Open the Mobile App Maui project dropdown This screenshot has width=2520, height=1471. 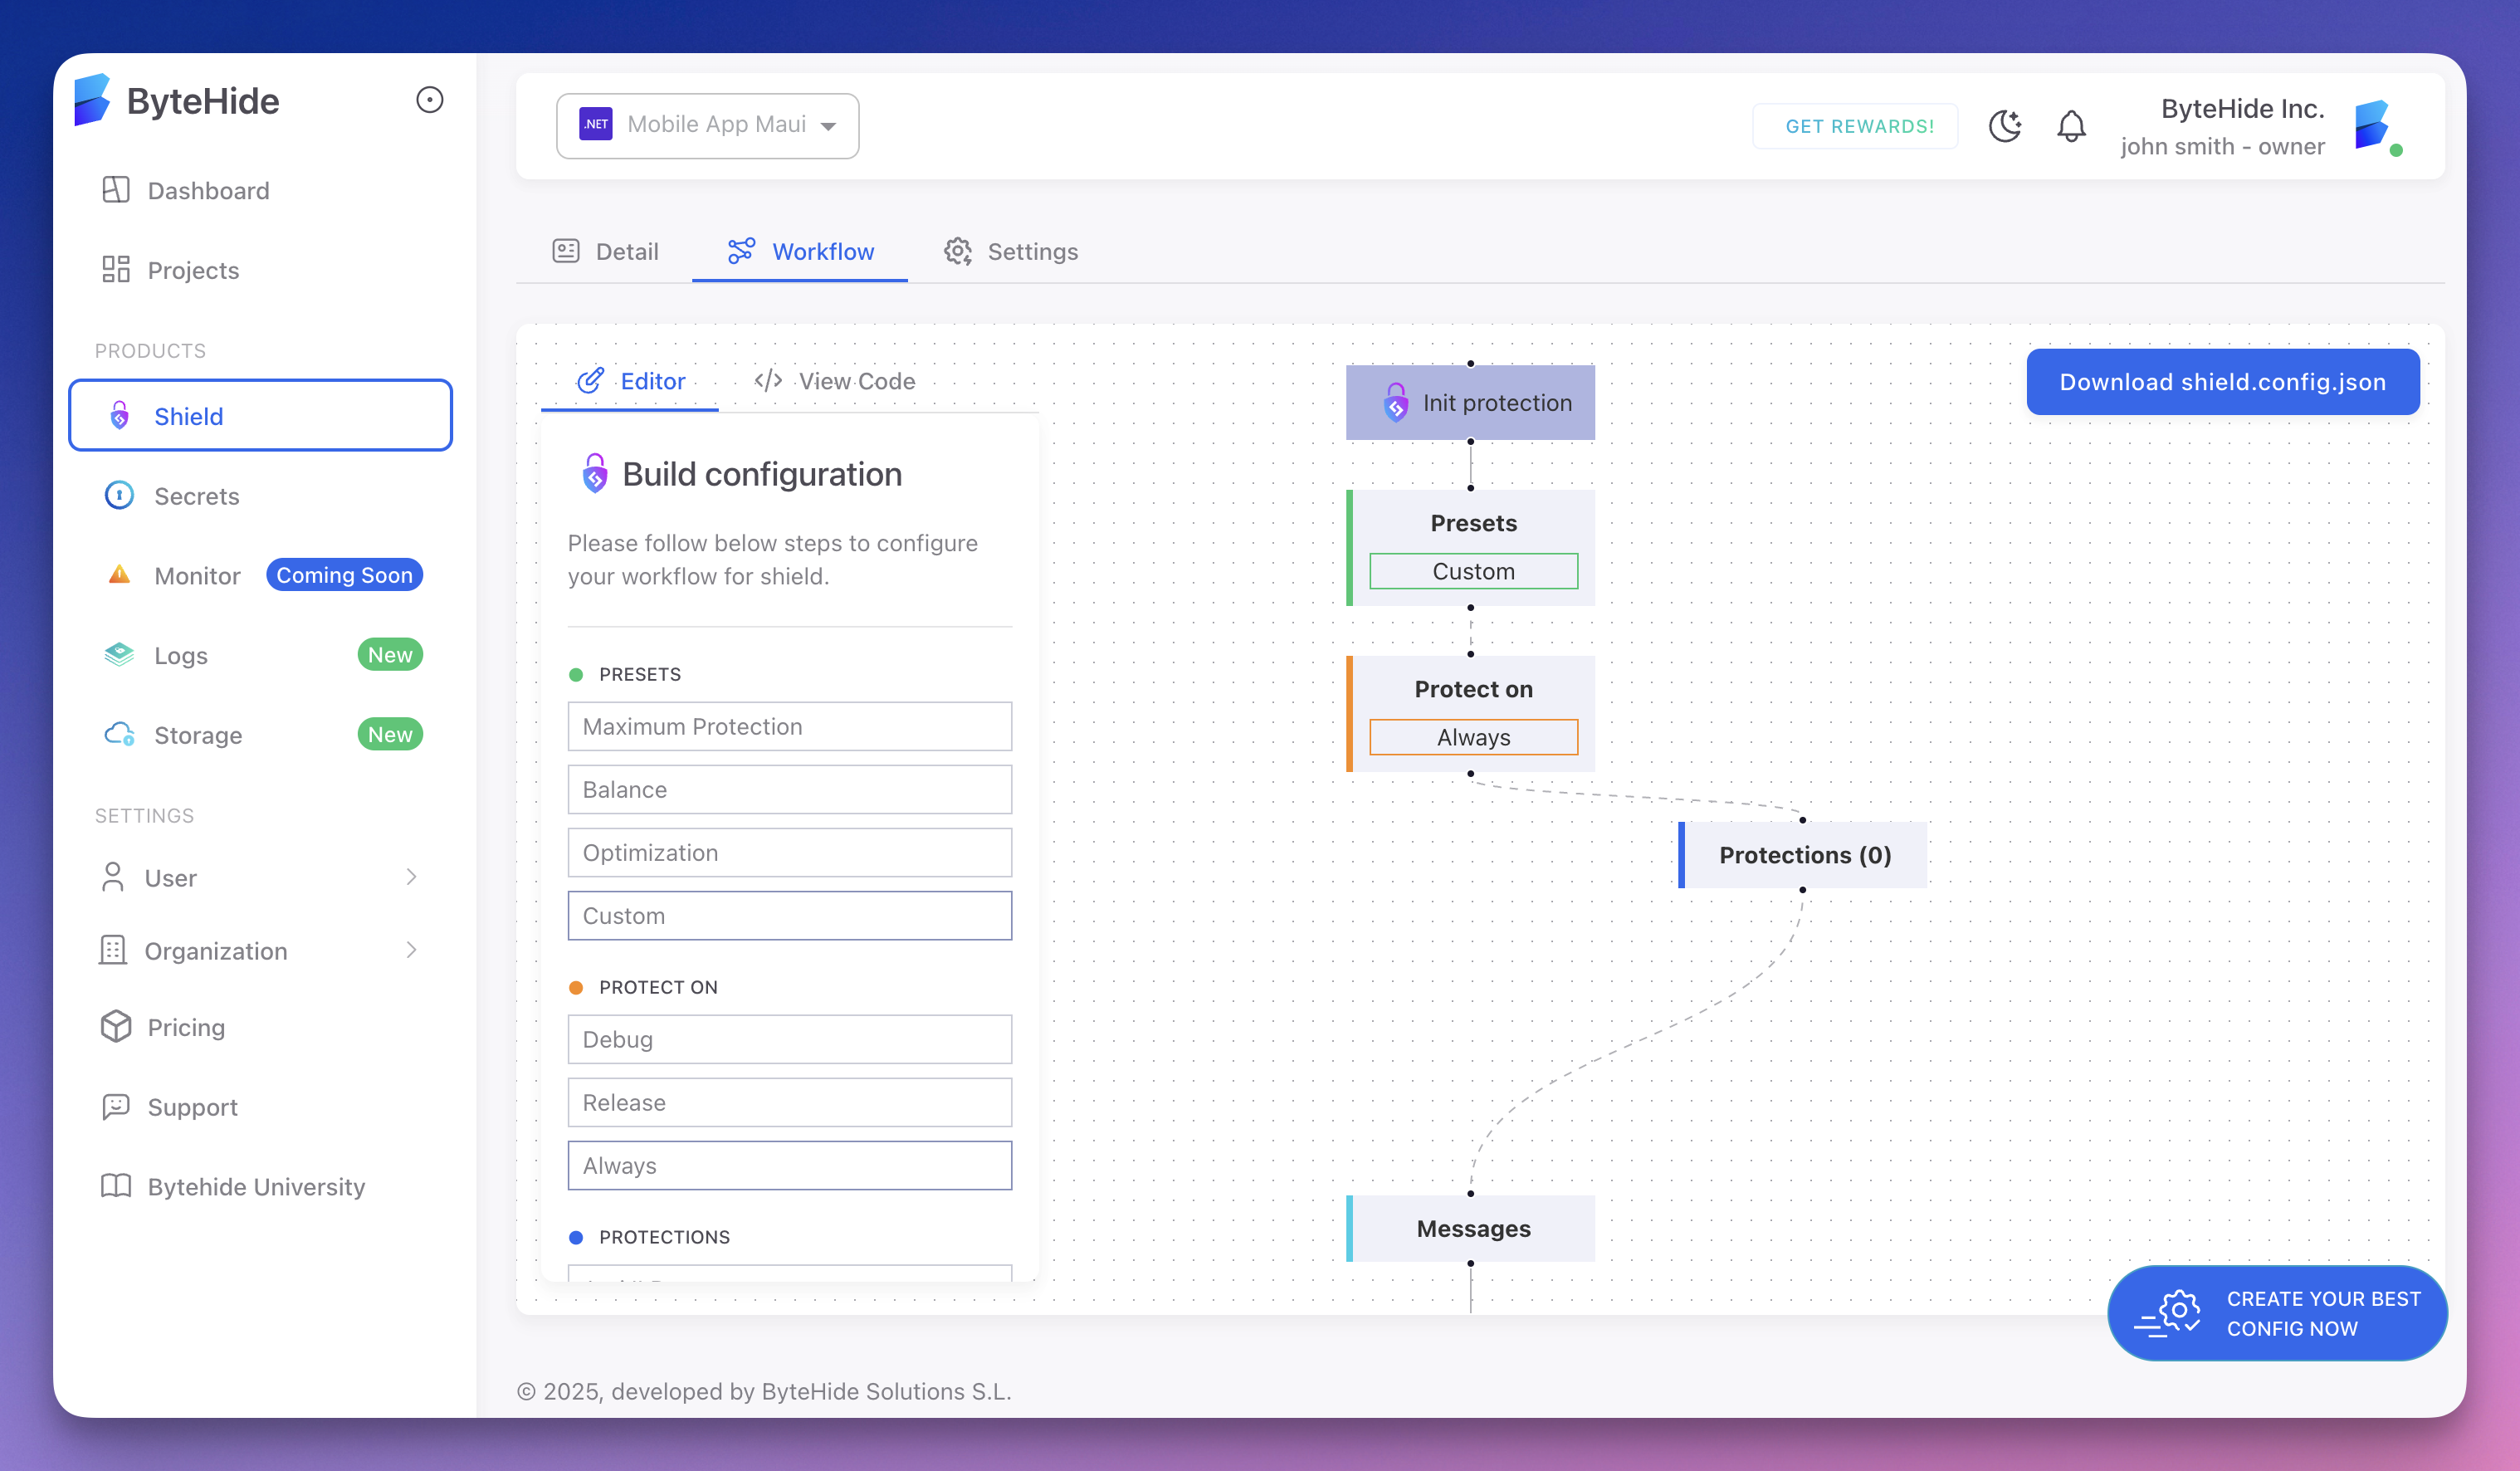click(x=707, y=125)
